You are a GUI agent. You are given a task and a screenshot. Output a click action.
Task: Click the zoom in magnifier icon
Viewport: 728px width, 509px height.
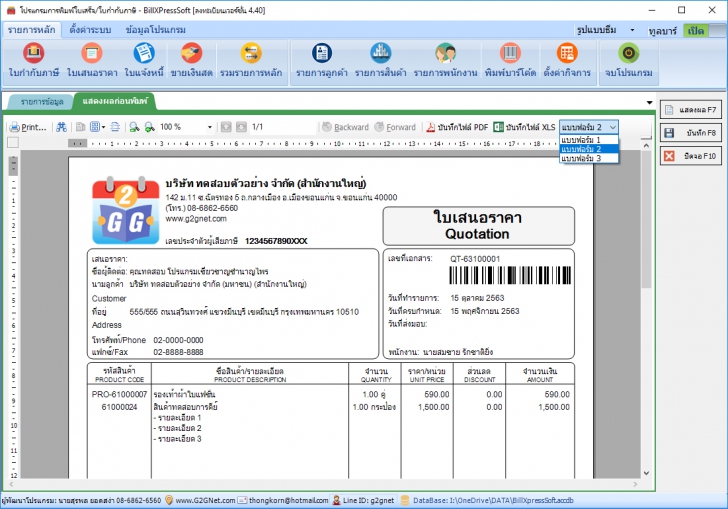(x=150, y=127)
